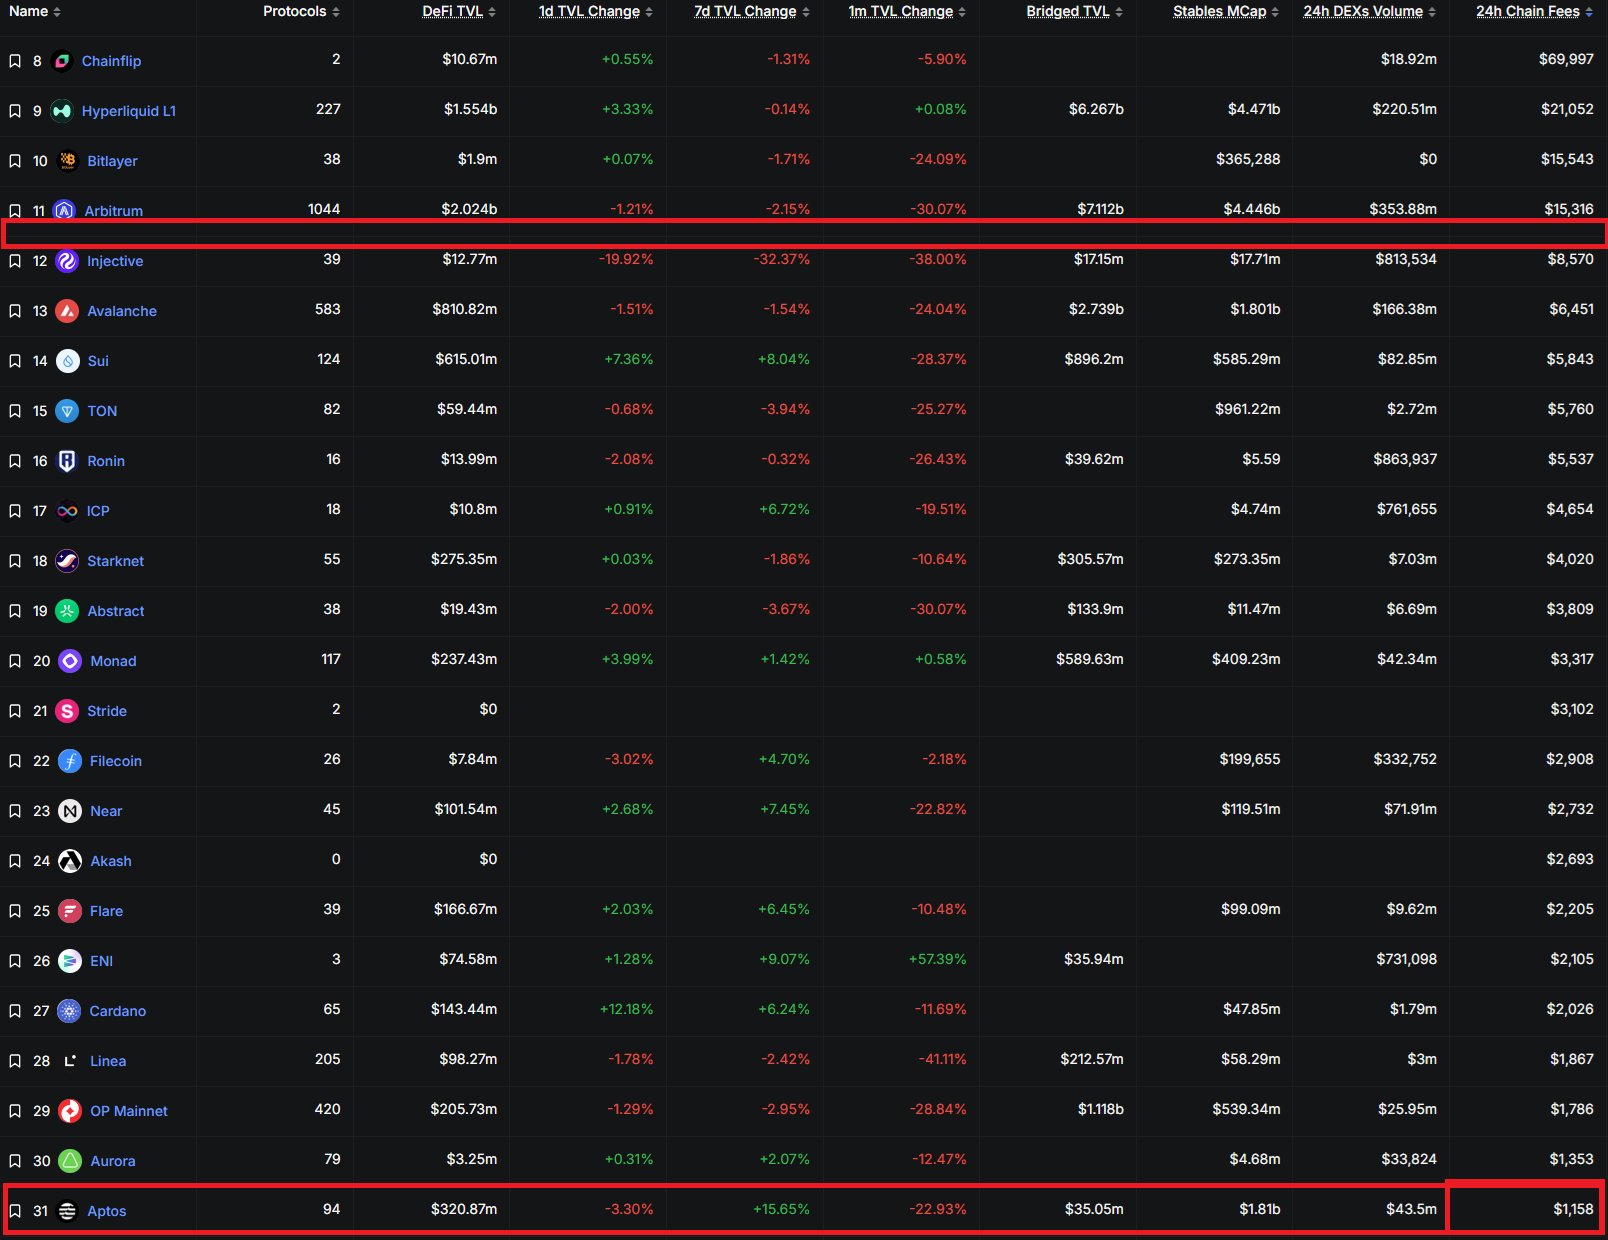
Task: Bookmark the Injective row
Action: 15,261
